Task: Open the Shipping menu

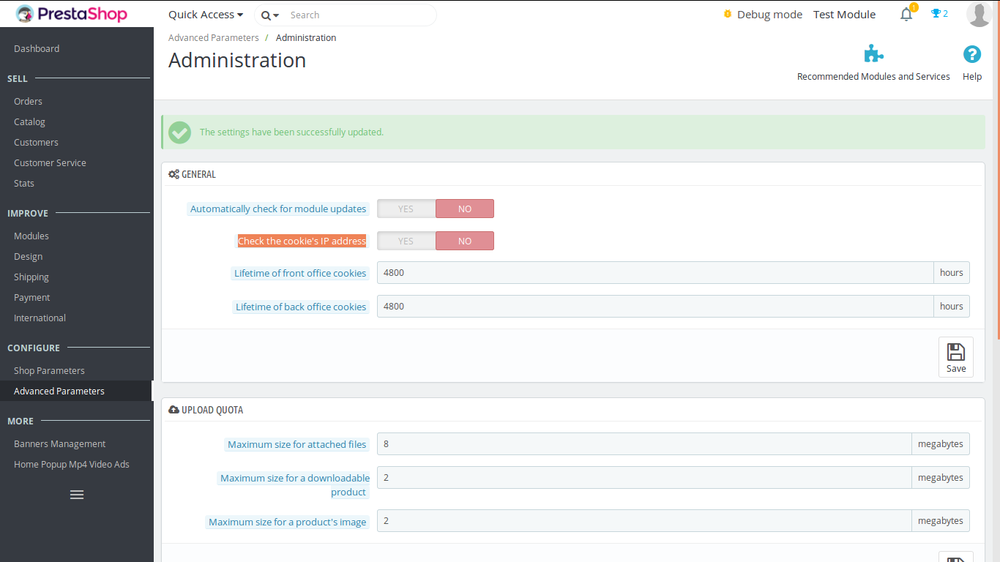Action: tap(31, 277)
